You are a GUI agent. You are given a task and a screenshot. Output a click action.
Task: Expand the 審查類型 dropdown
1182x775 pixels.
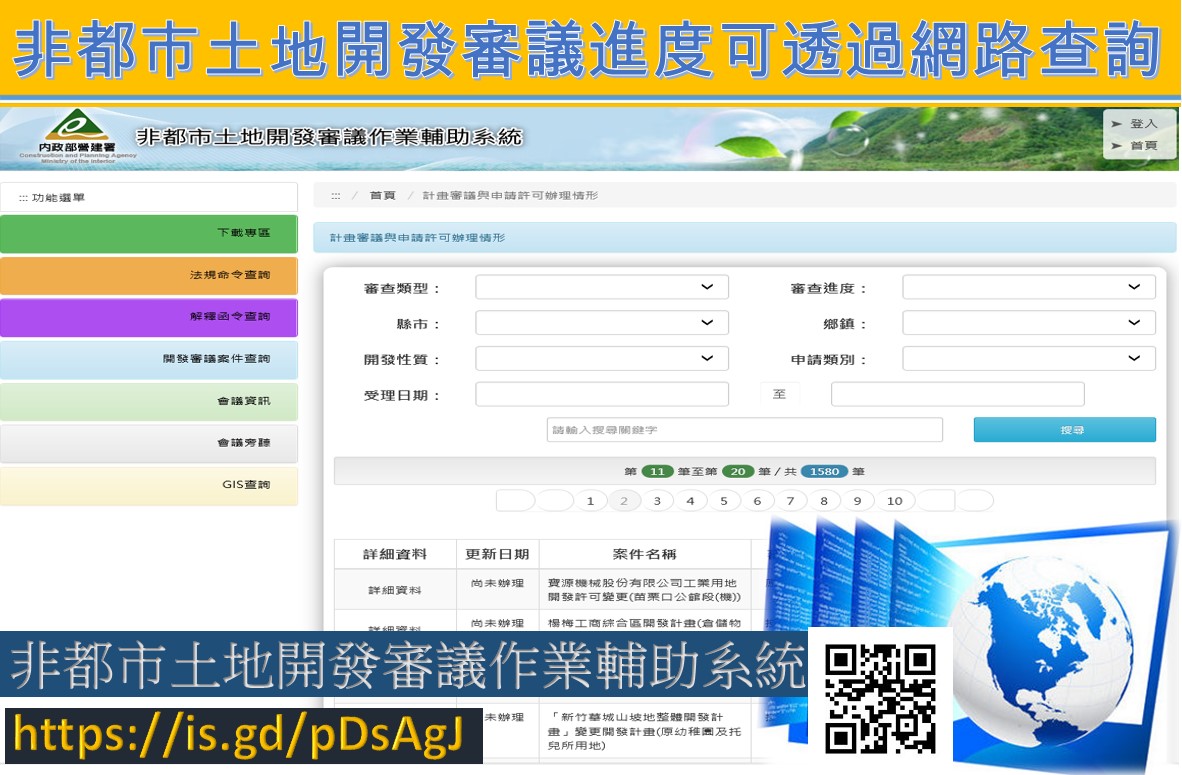[602, 287]
